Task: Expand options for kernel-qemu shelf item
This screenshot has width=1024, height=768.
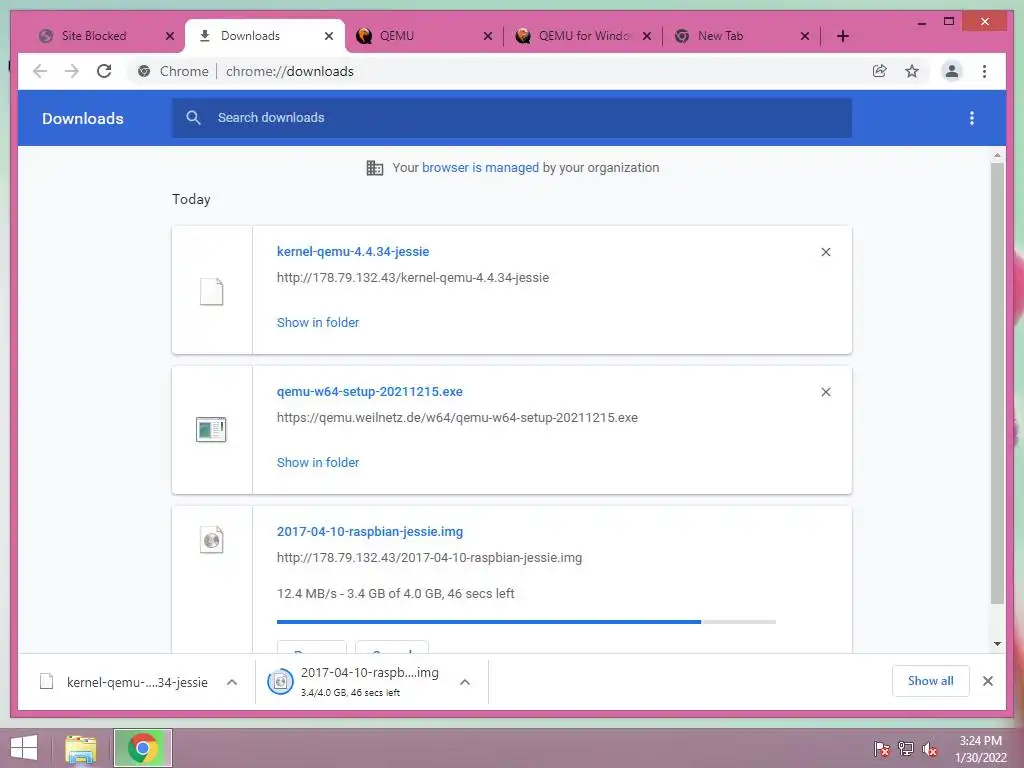Action: (x=232, y=682)
